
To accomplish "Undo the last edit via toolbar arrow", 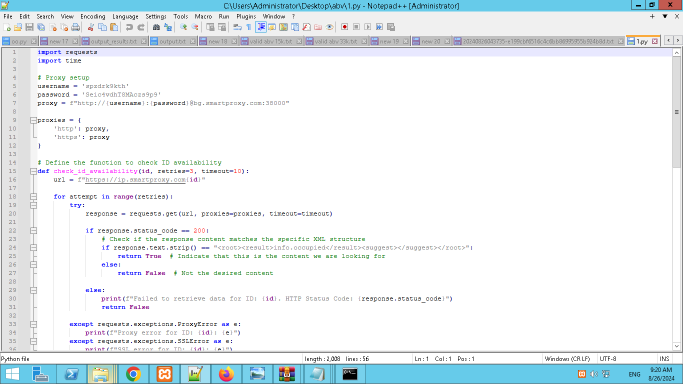I will click(x=129, y=27).
